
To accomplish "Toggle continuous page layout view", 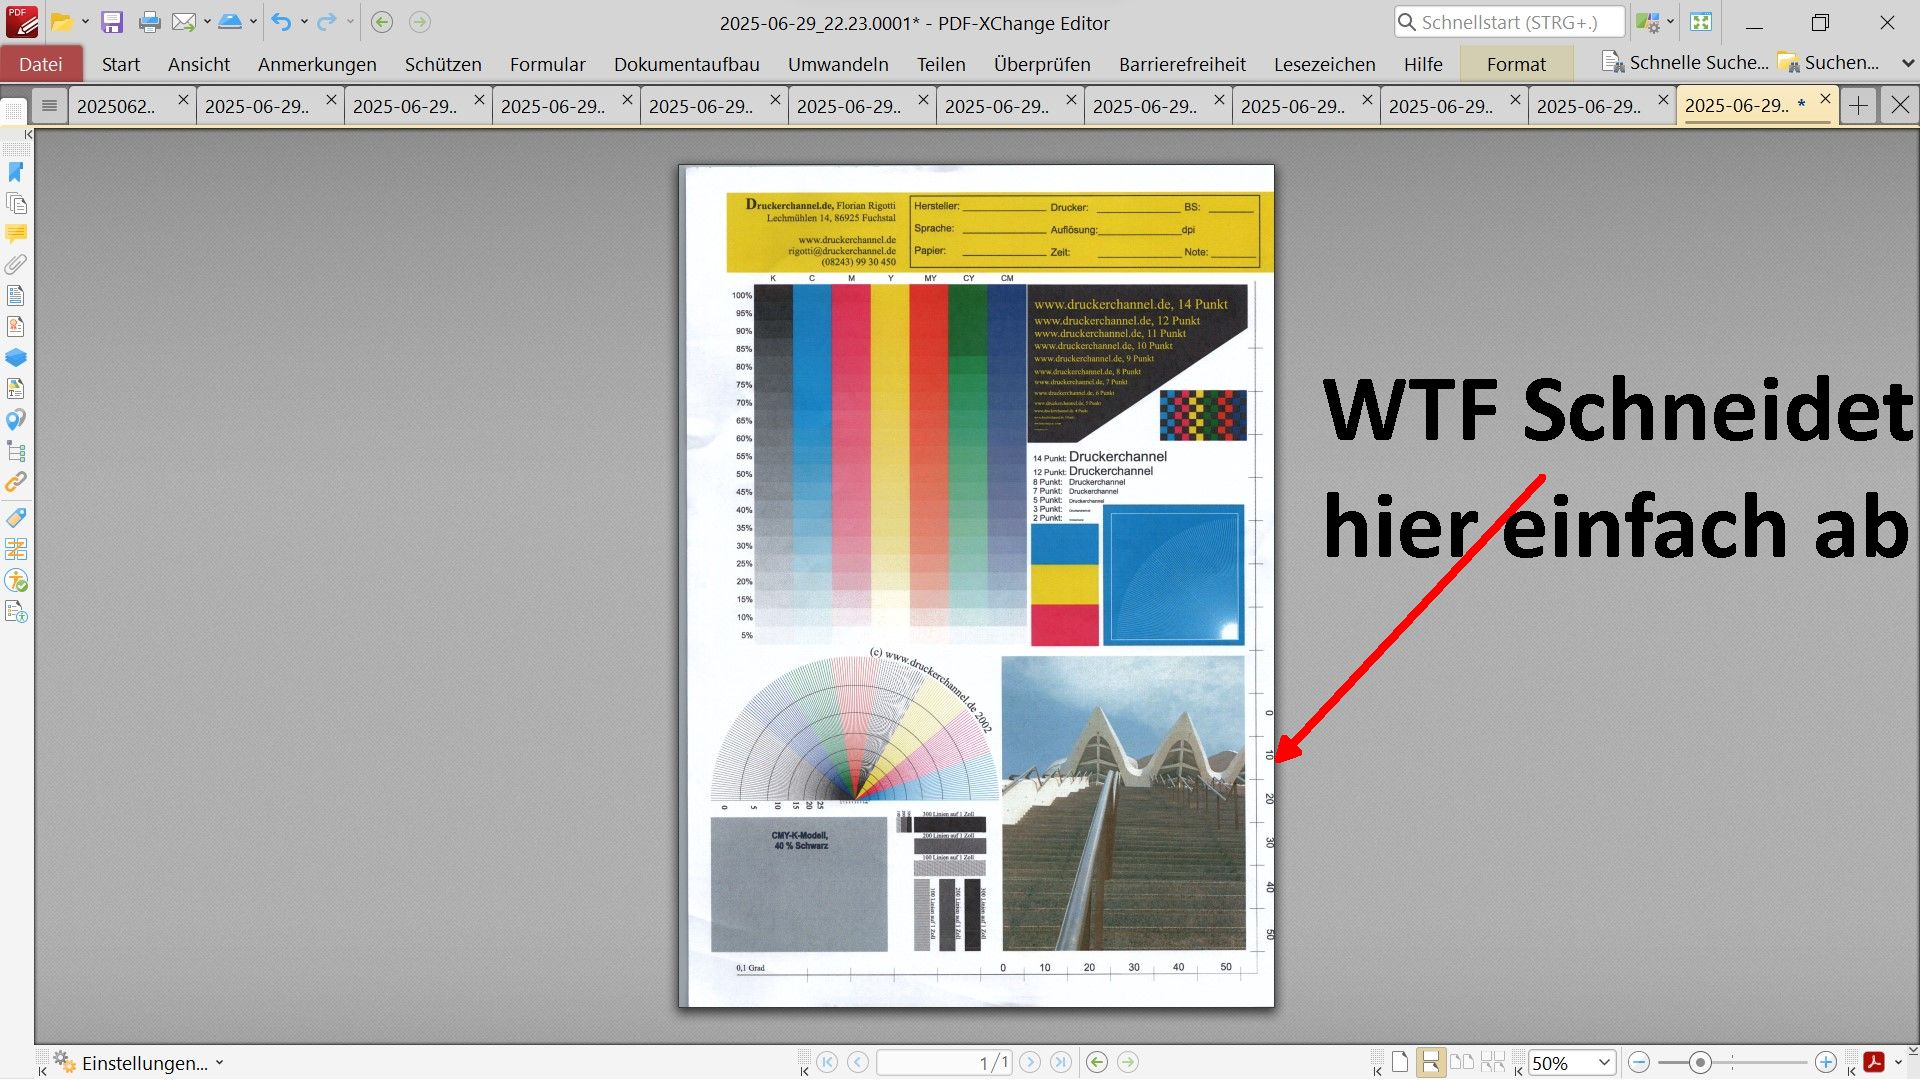I will (1431, 1062).
